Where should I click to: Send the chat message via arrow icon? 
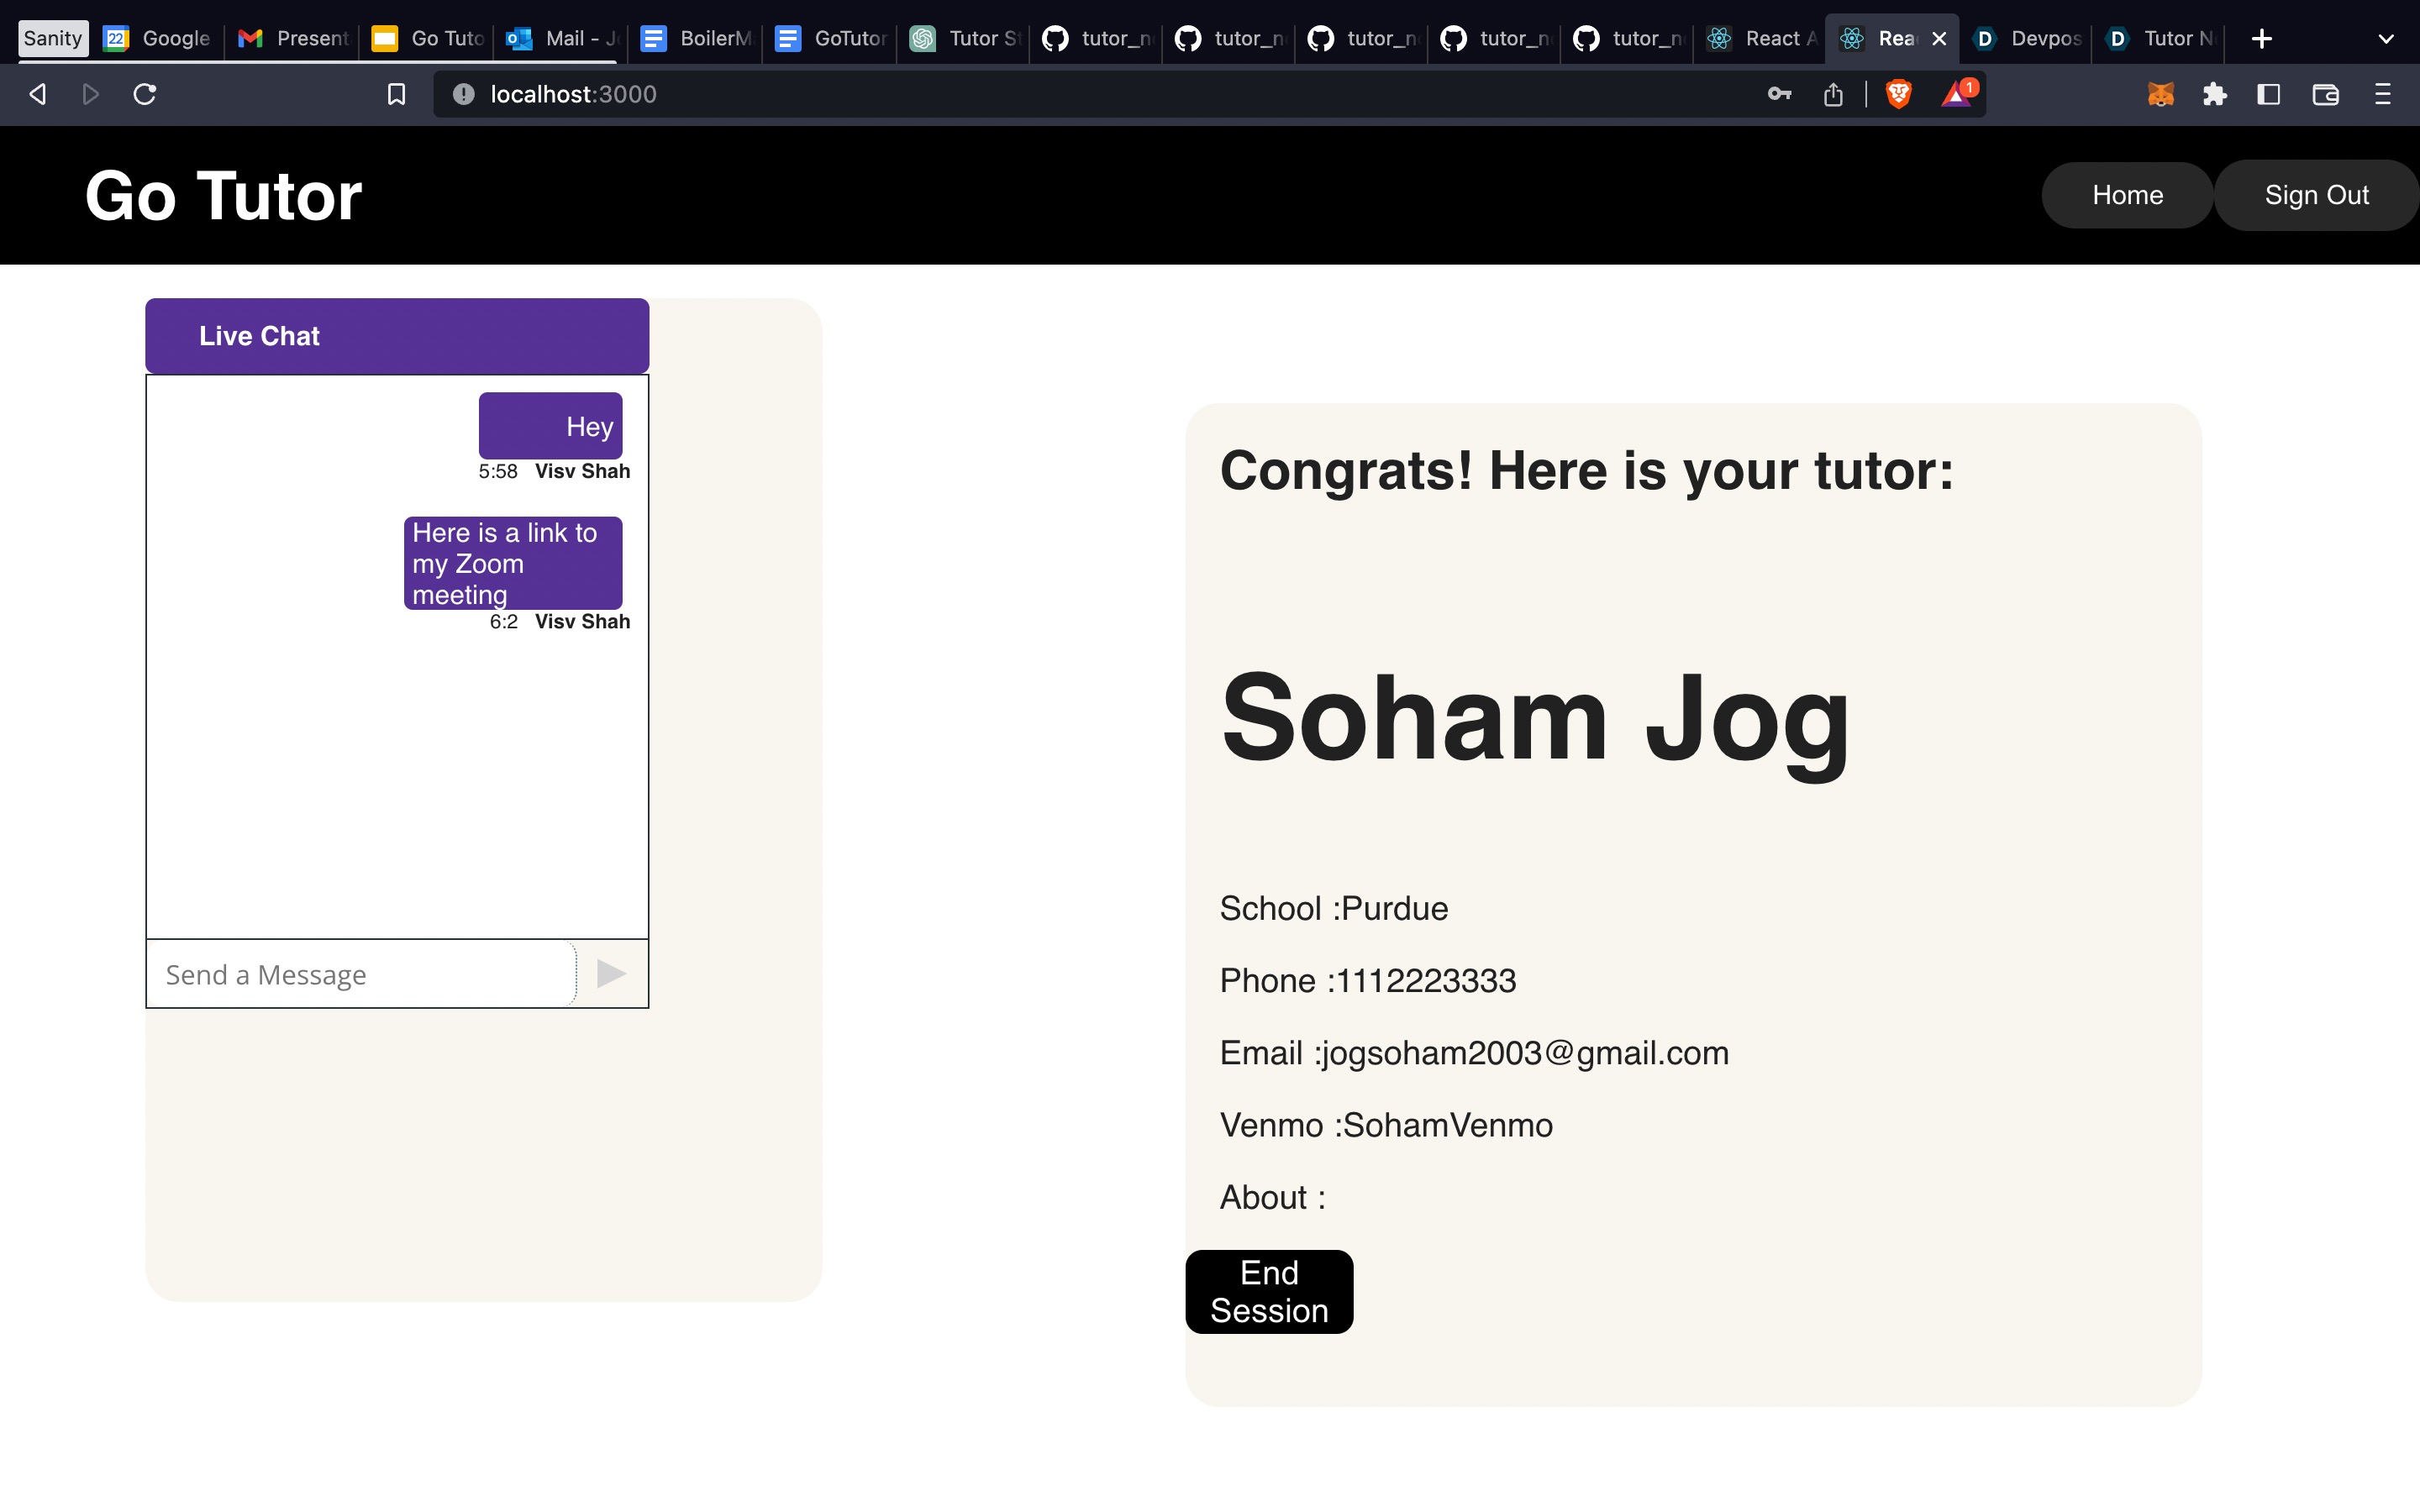(x=610, y=973)
